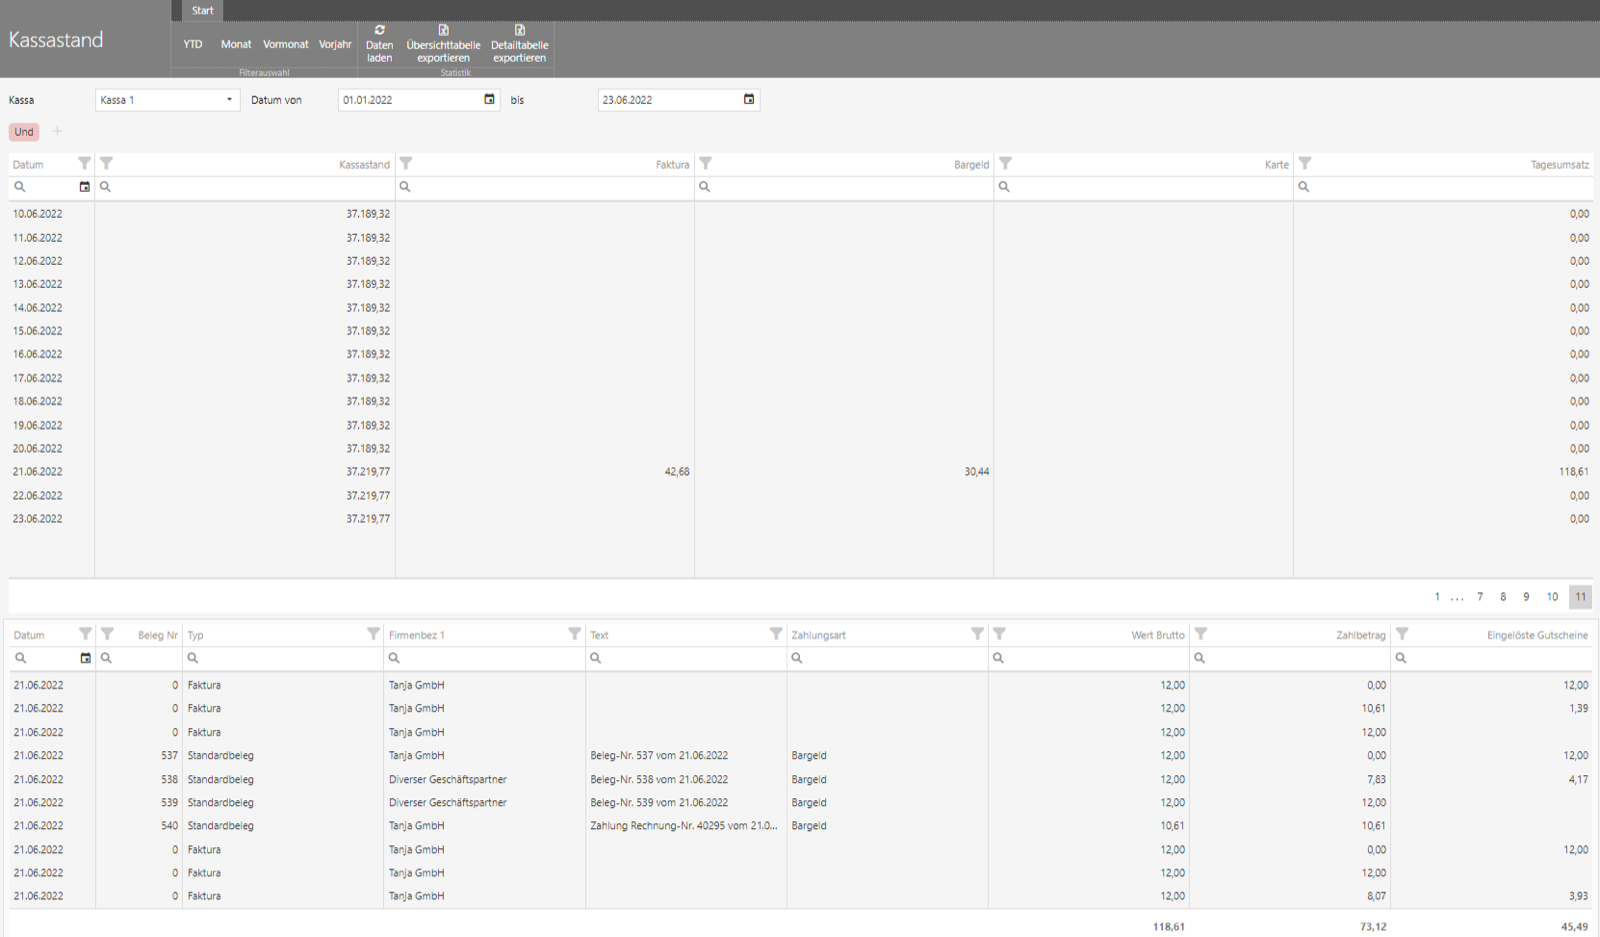The width and height of the screenshot is (1600, 937).
Task: Select the Start ribbon tab
Action: (202, 10)
